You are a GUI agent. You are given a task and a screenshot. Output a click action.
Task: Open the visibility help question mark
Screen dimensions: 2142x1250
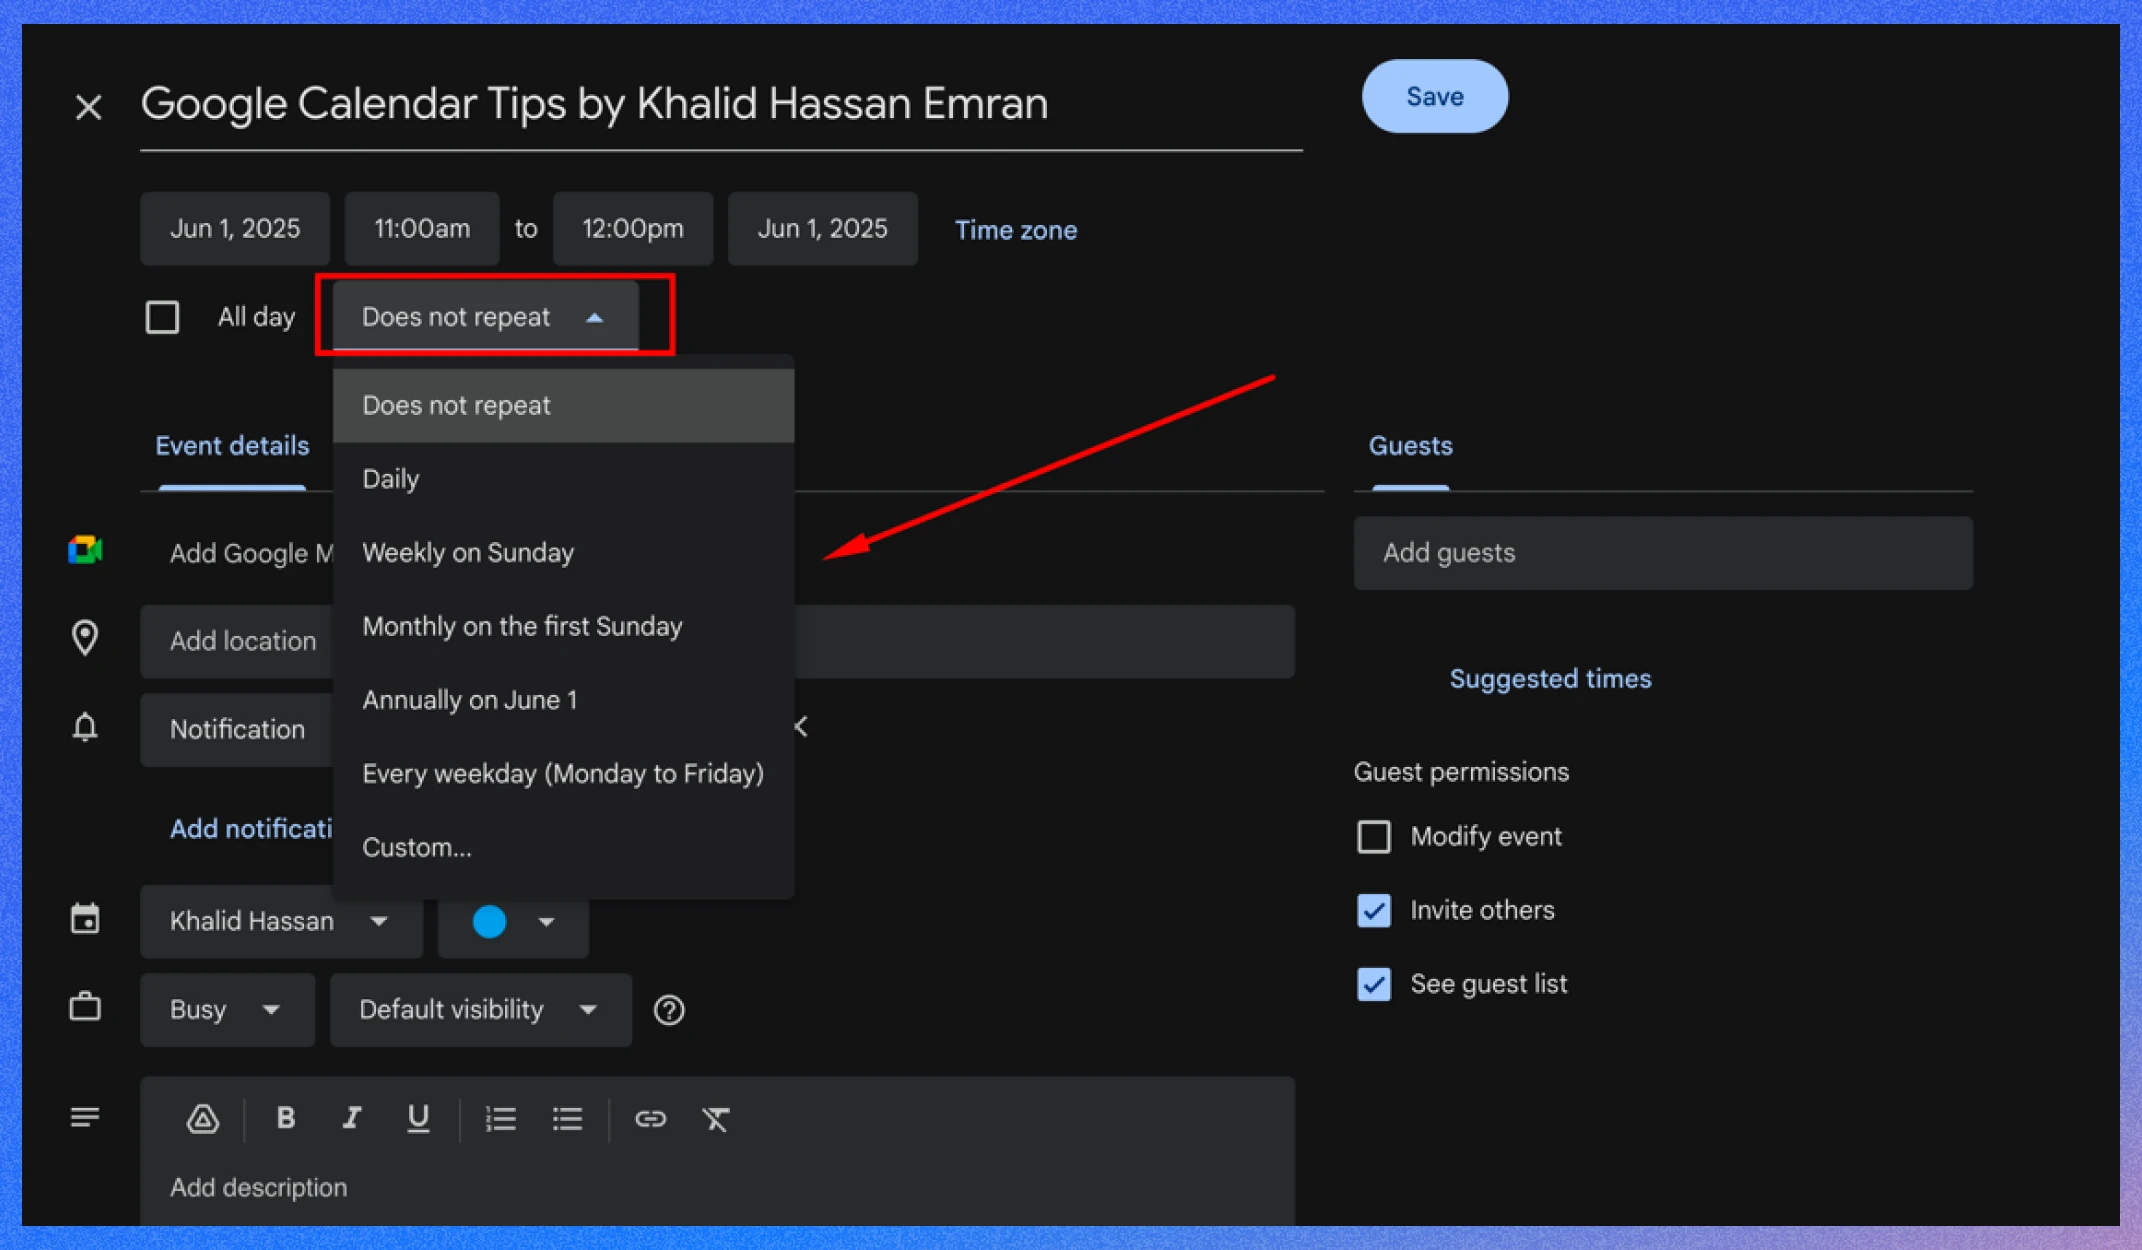669,1010
